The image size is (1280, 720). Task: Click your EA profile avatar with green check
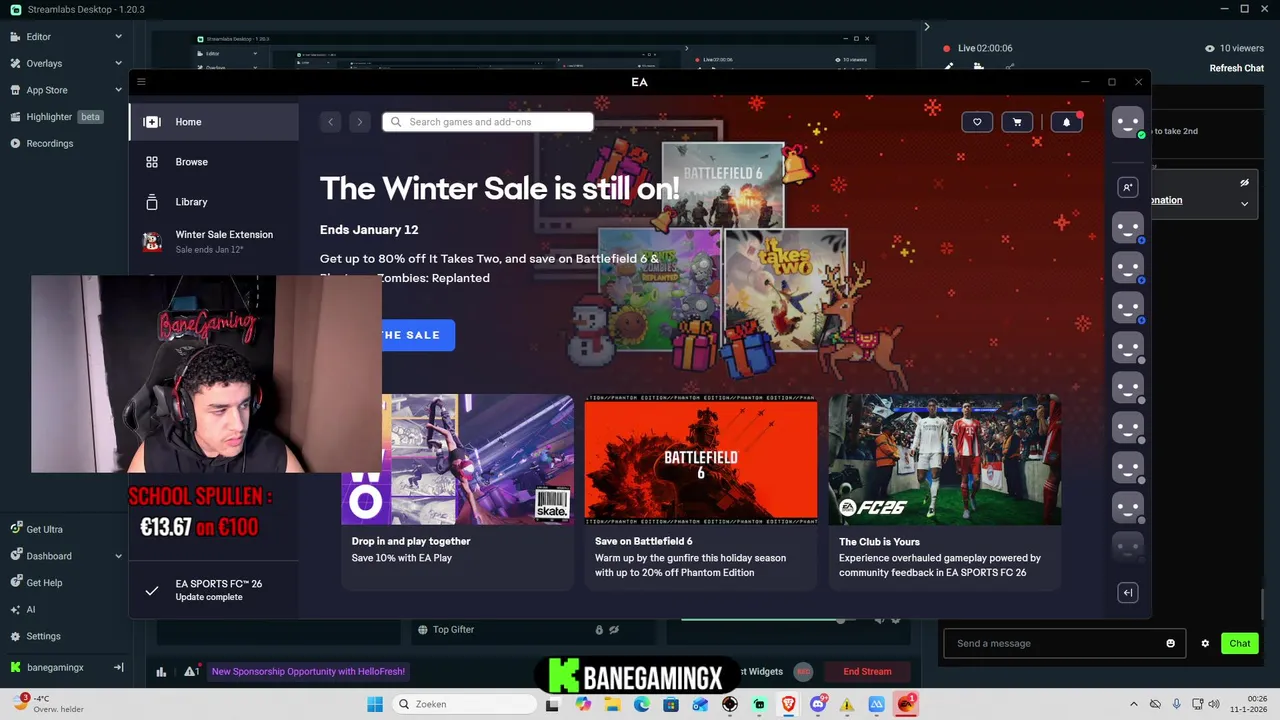1128,122
